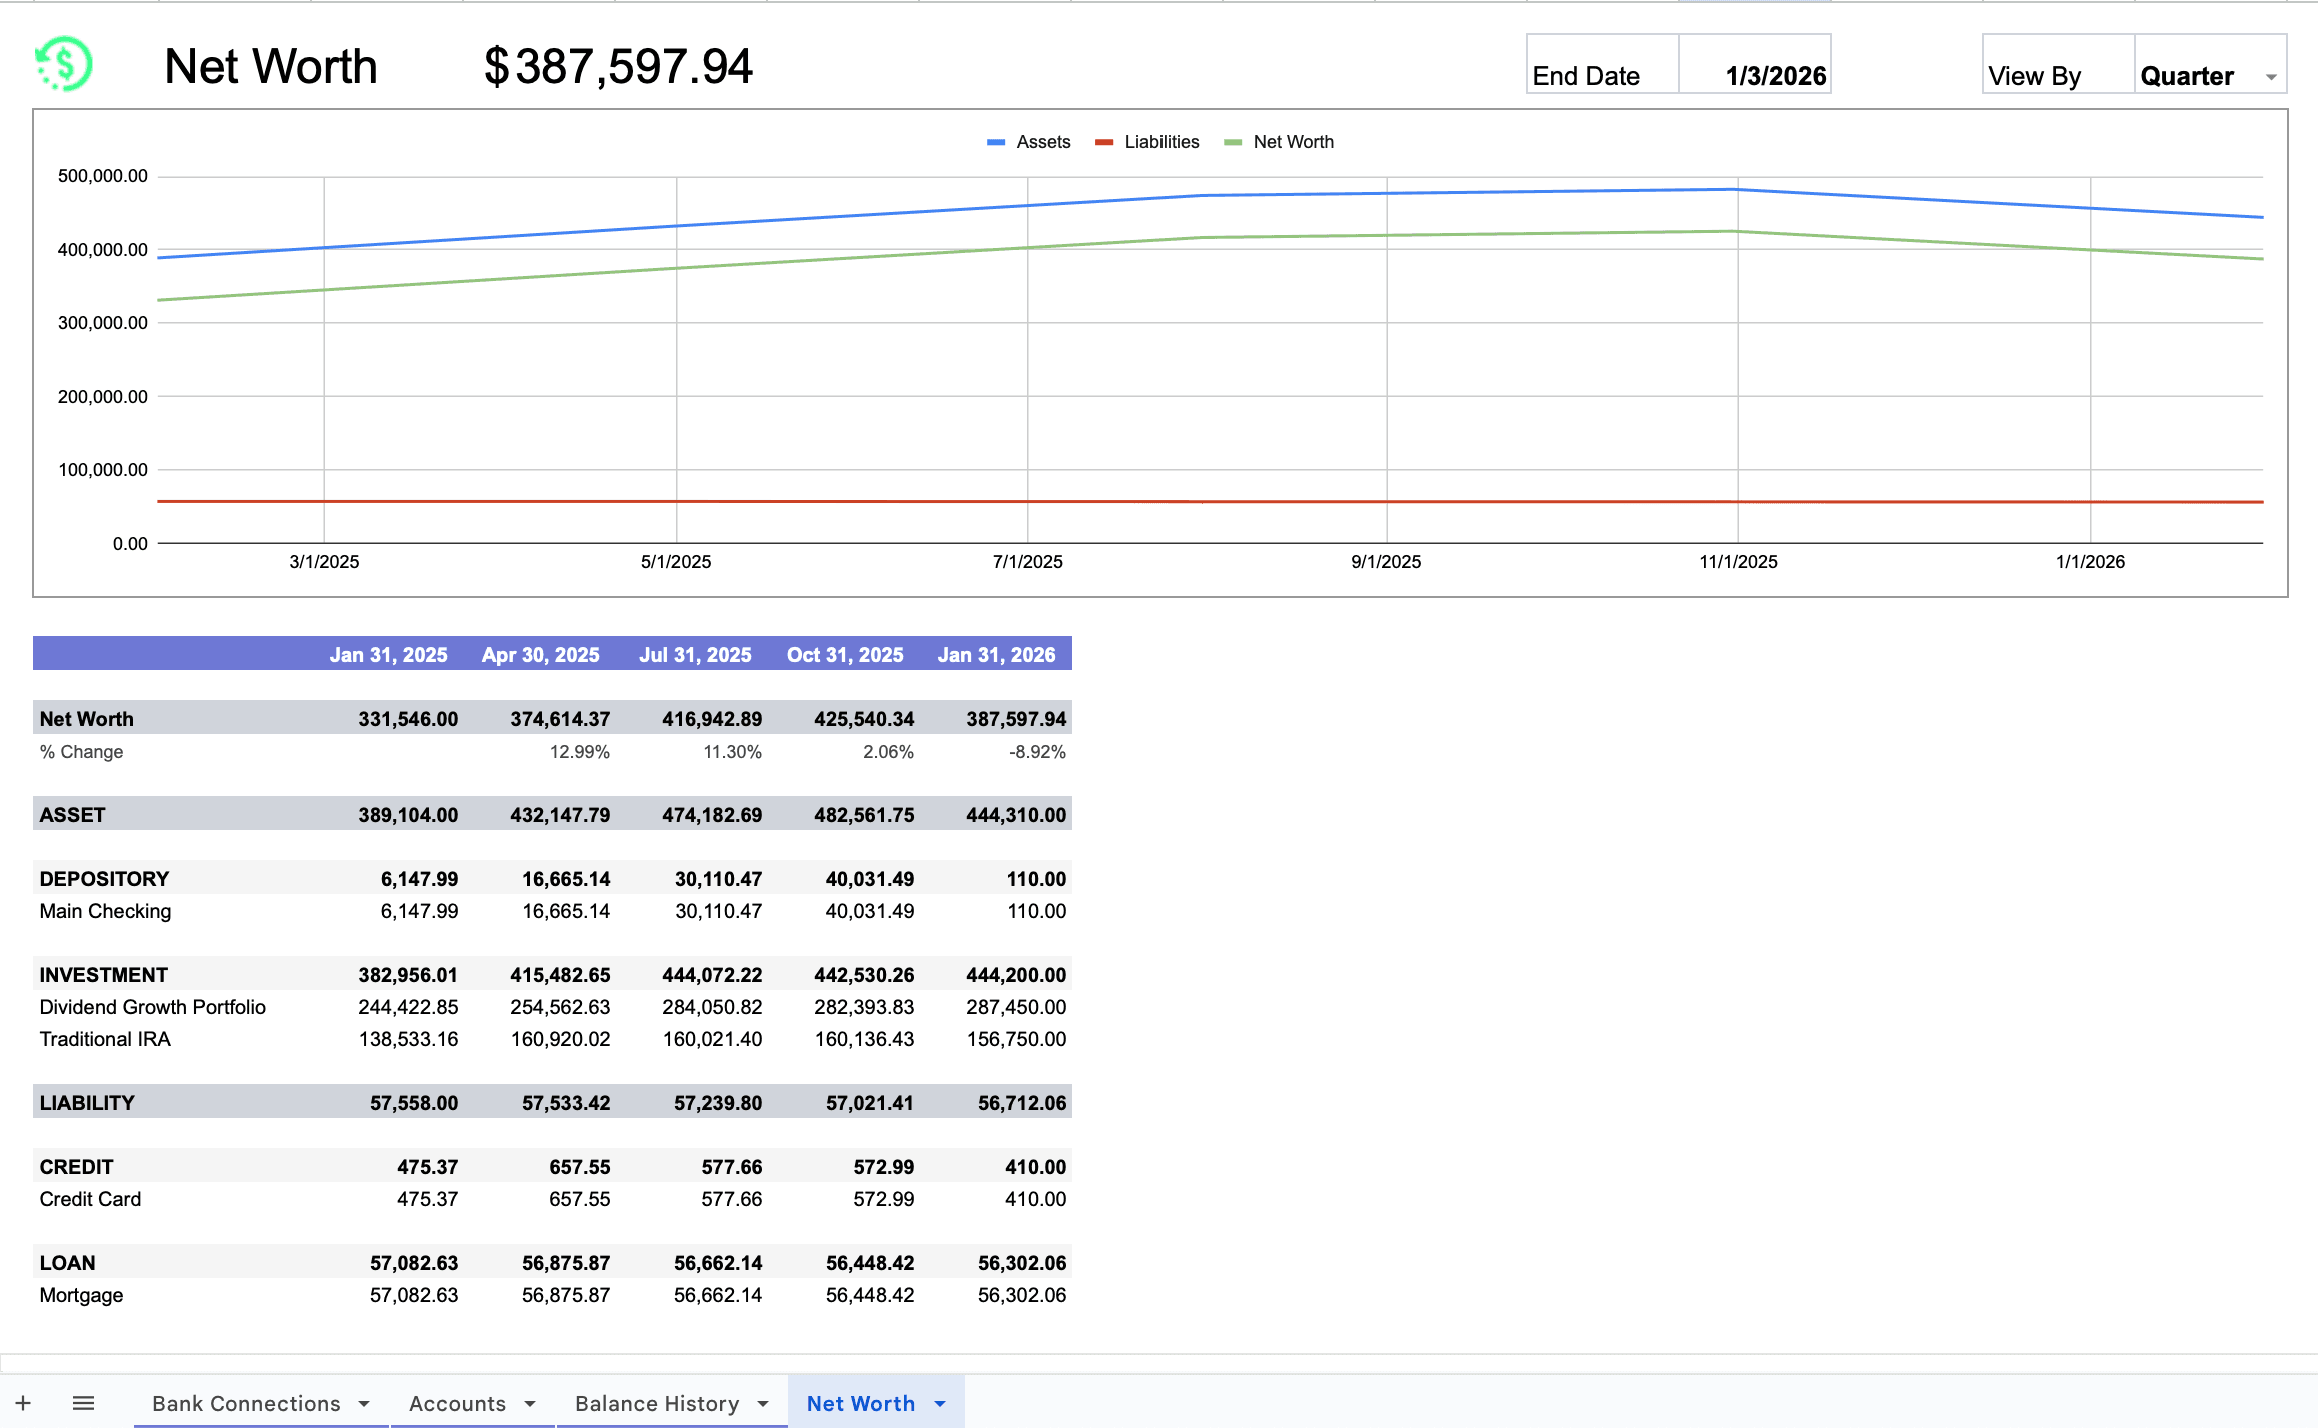Click the plus icon to add a new sheet
This screenshot has width=2318, height=1428.
point(23,1402)
